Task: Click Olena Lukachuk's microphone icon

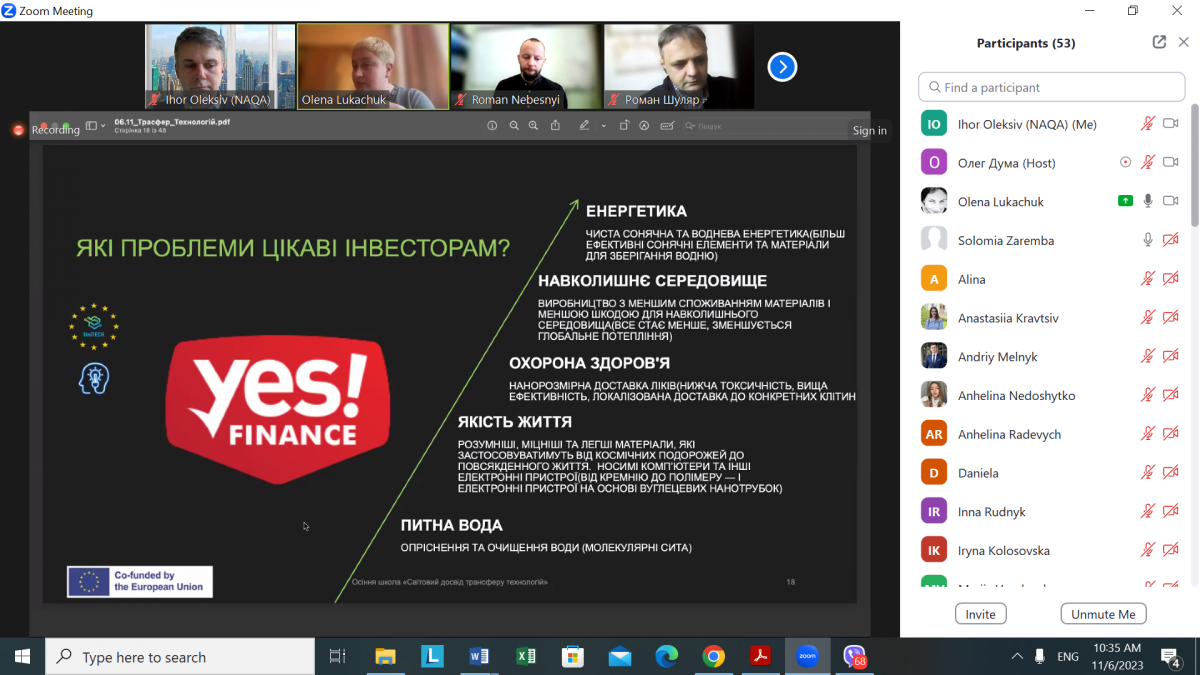Action: tap(1148, 201)
